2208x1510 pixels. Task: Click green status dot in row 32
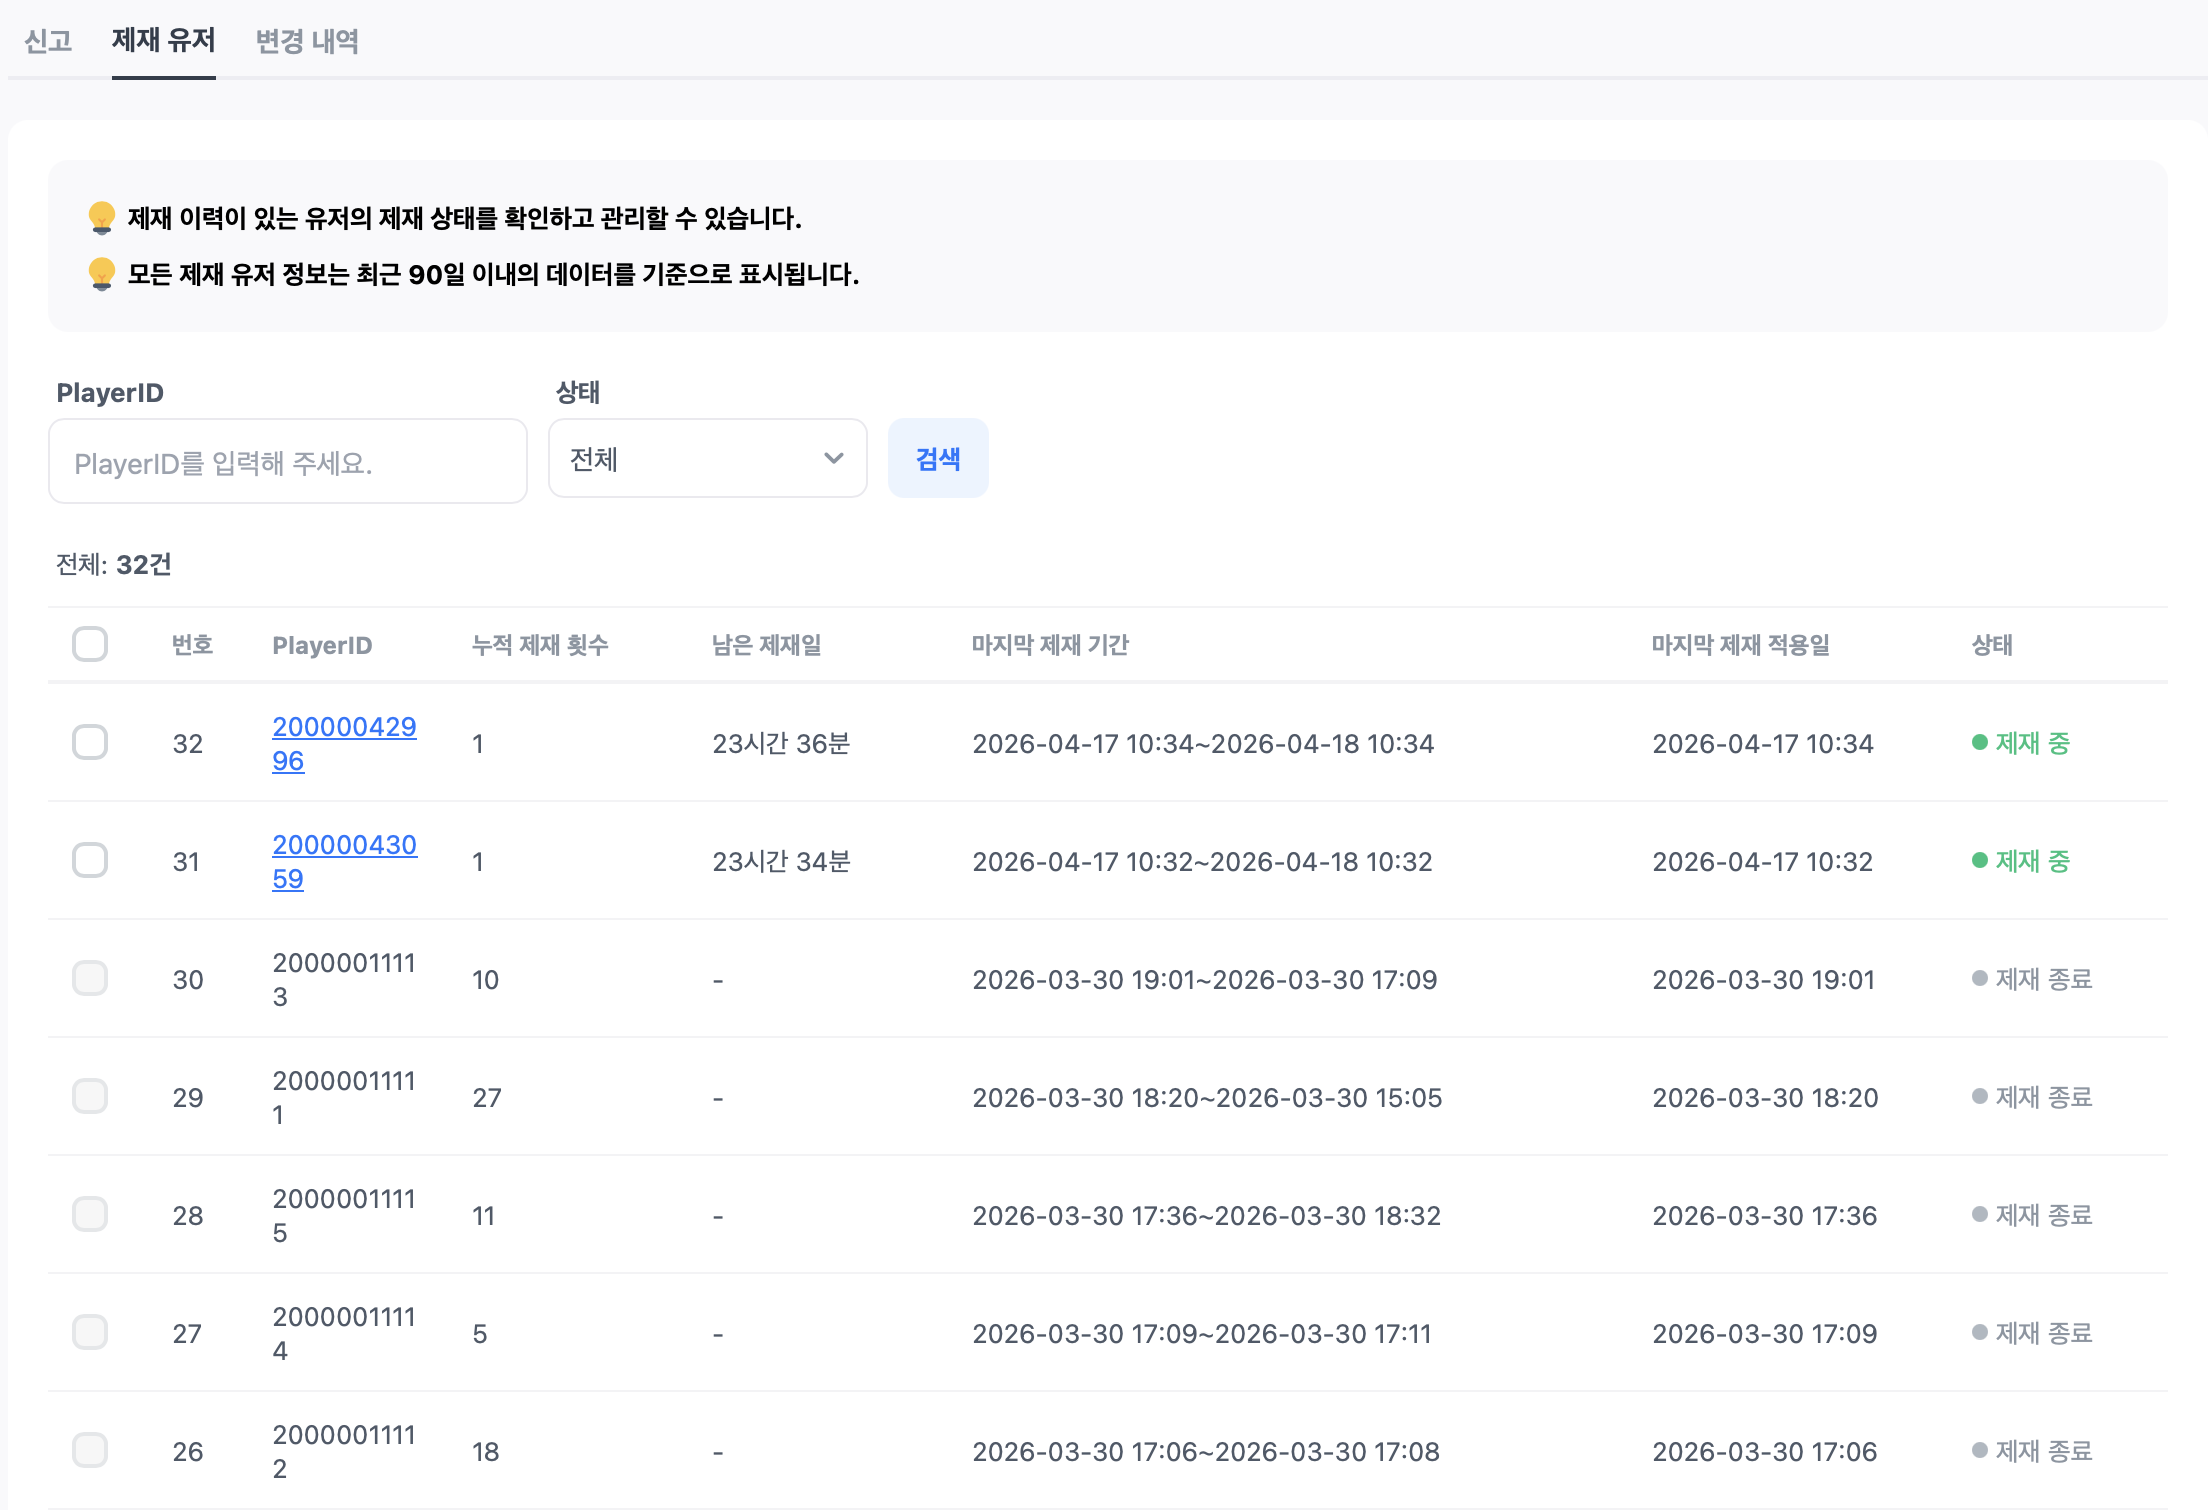tap(1979, 742)
